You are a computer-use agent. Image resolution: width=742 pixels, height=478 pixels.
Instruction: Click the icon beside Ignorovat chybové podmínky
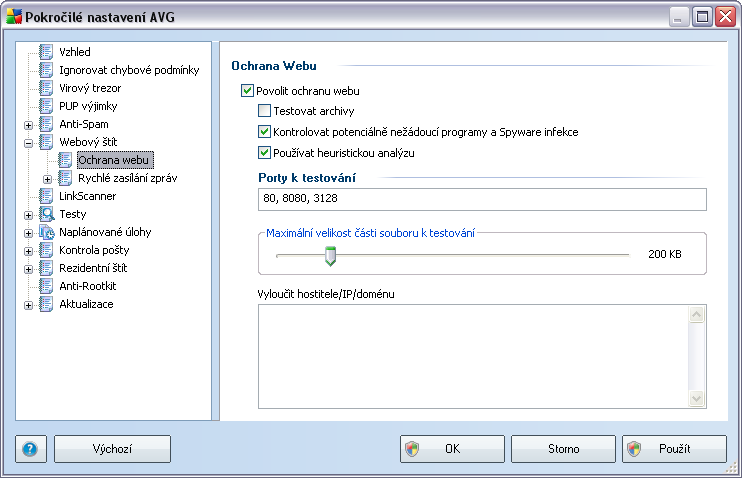[46, 70]
